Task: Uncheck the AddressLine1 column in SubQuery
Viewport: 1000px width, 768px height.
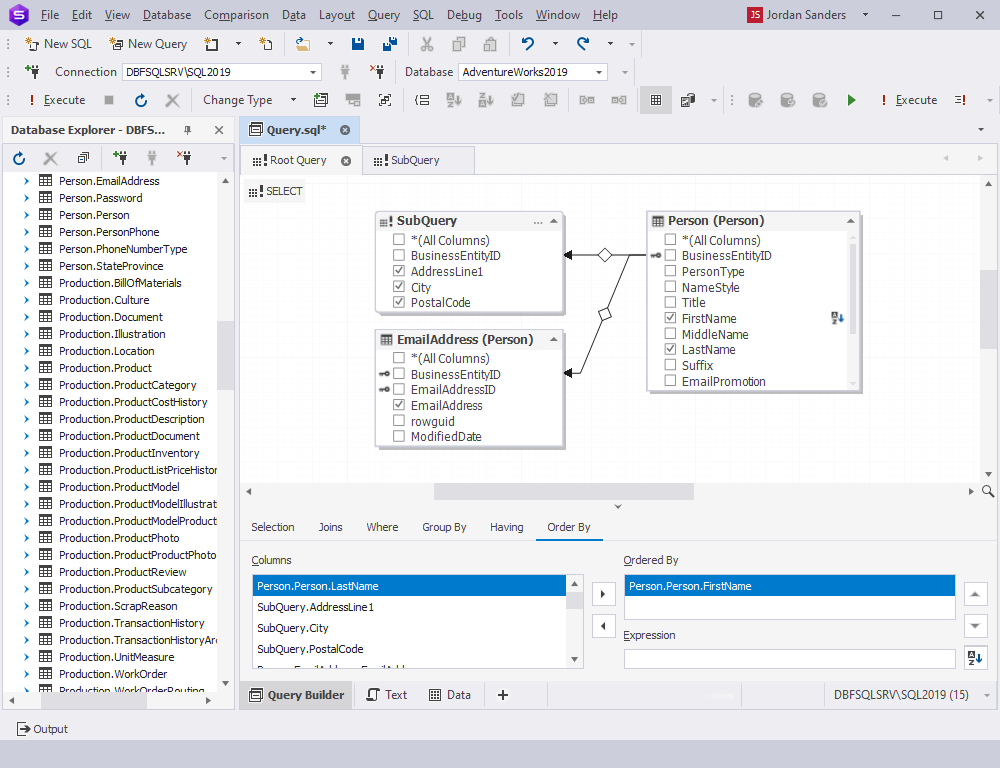Action: pos(399,271)
